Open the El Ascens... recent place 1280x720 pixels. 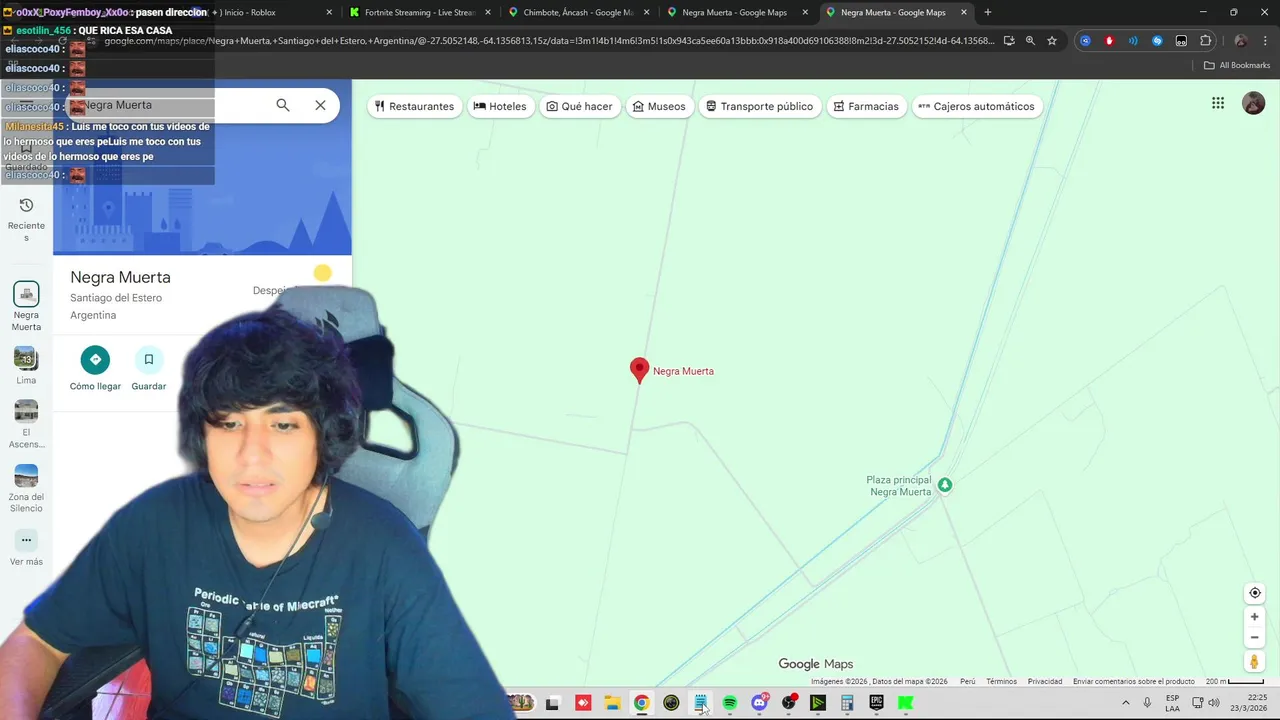(26, 424)
